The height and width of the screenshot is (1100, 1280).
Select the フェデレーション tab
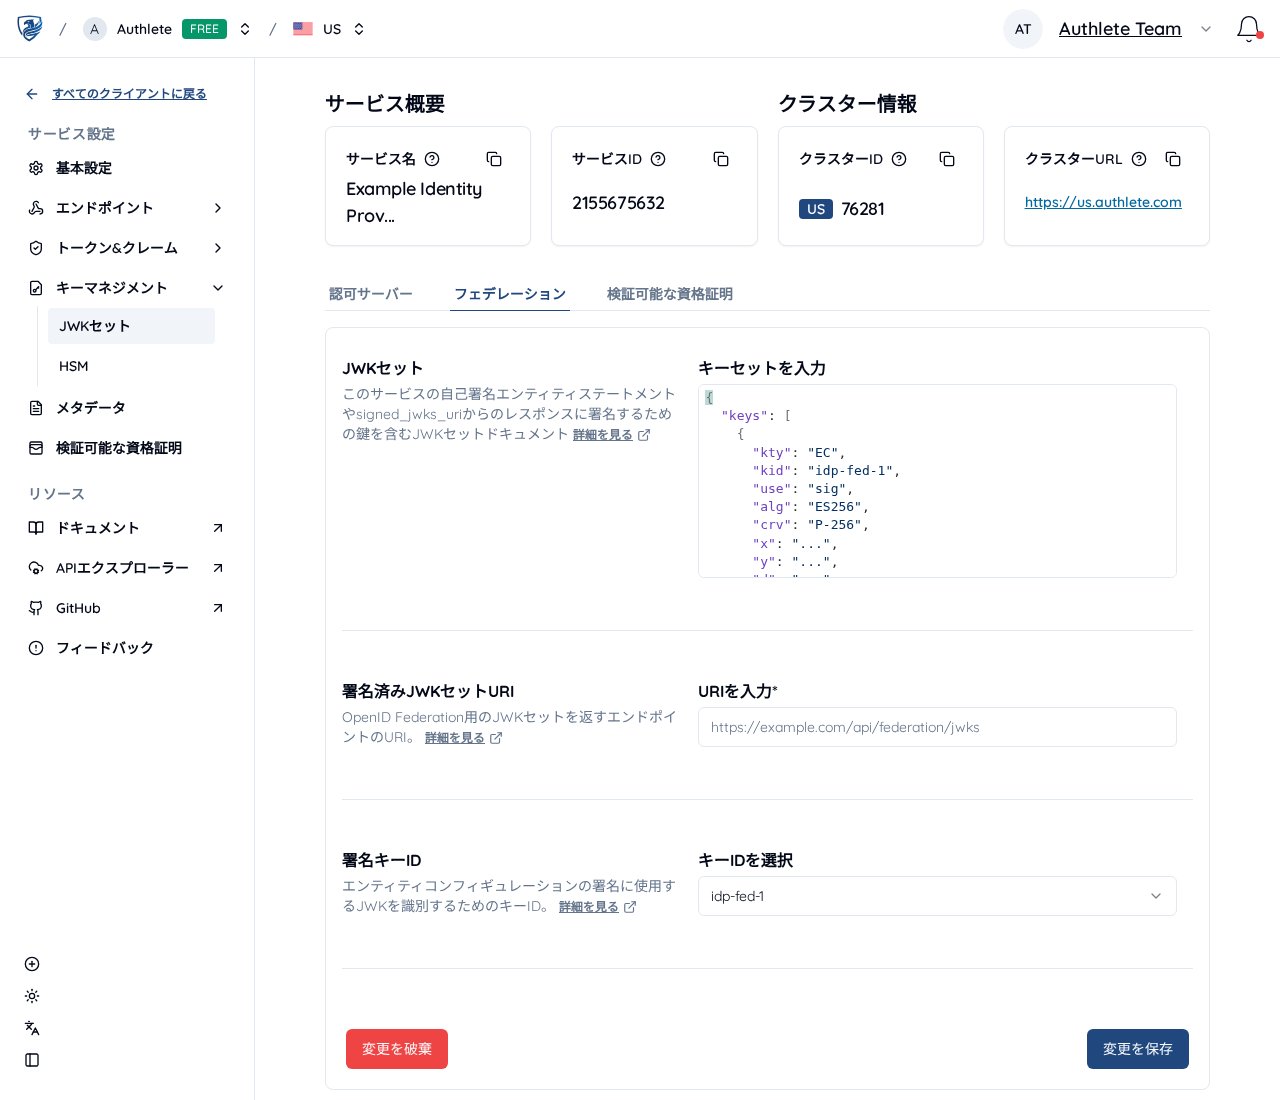[510, 294]
